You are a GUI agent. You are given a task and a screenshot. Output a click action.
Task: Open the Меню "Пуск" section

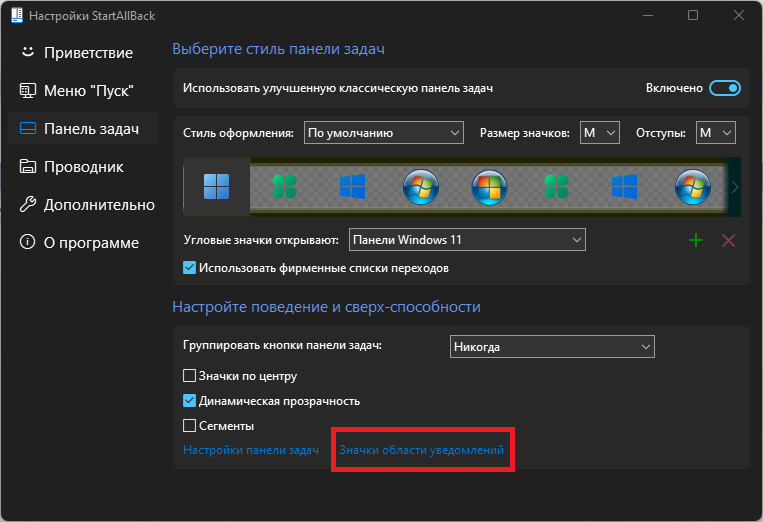pos(83,90)
